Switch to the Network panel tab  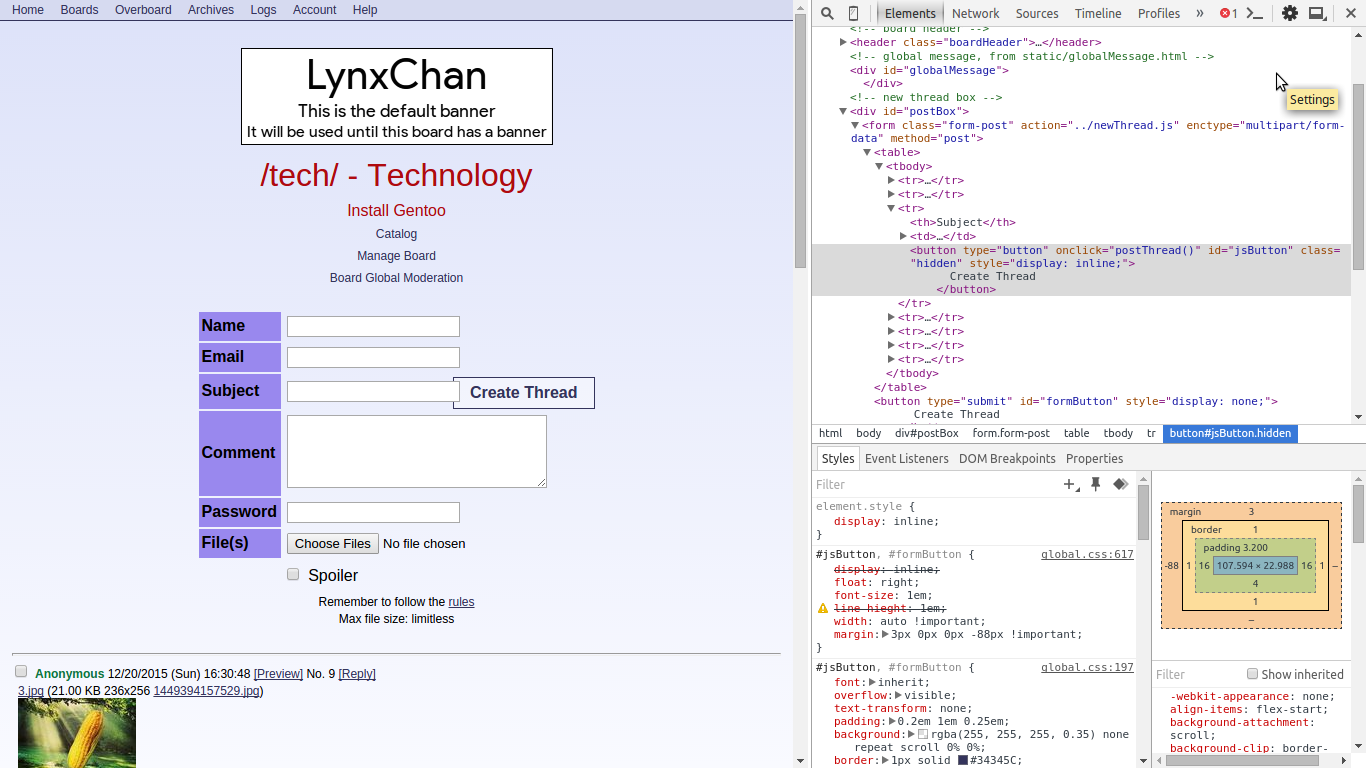pyautogui.click(x=975, y=13)
